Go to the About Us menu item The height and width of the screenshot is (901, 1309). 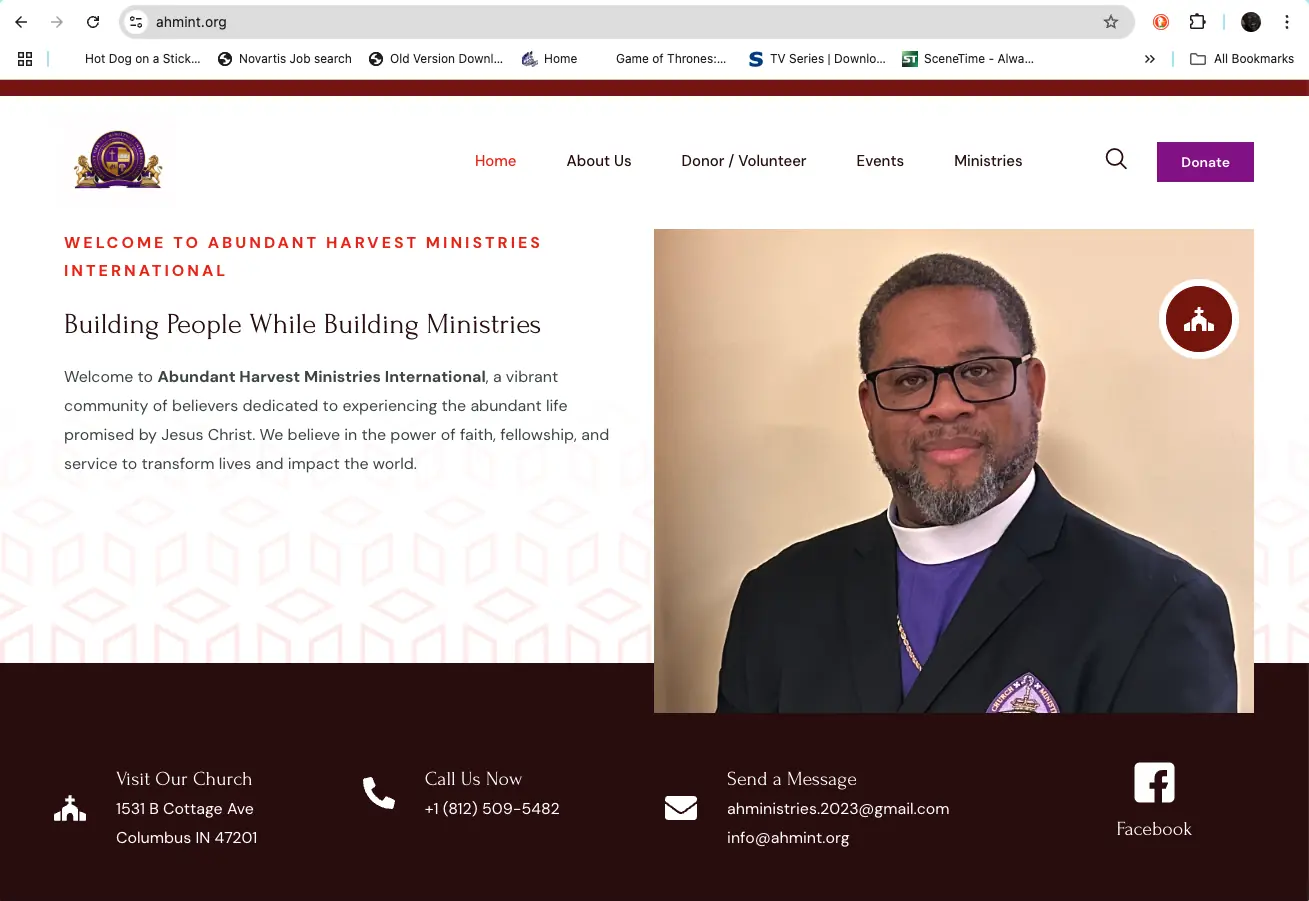[599, 161]
